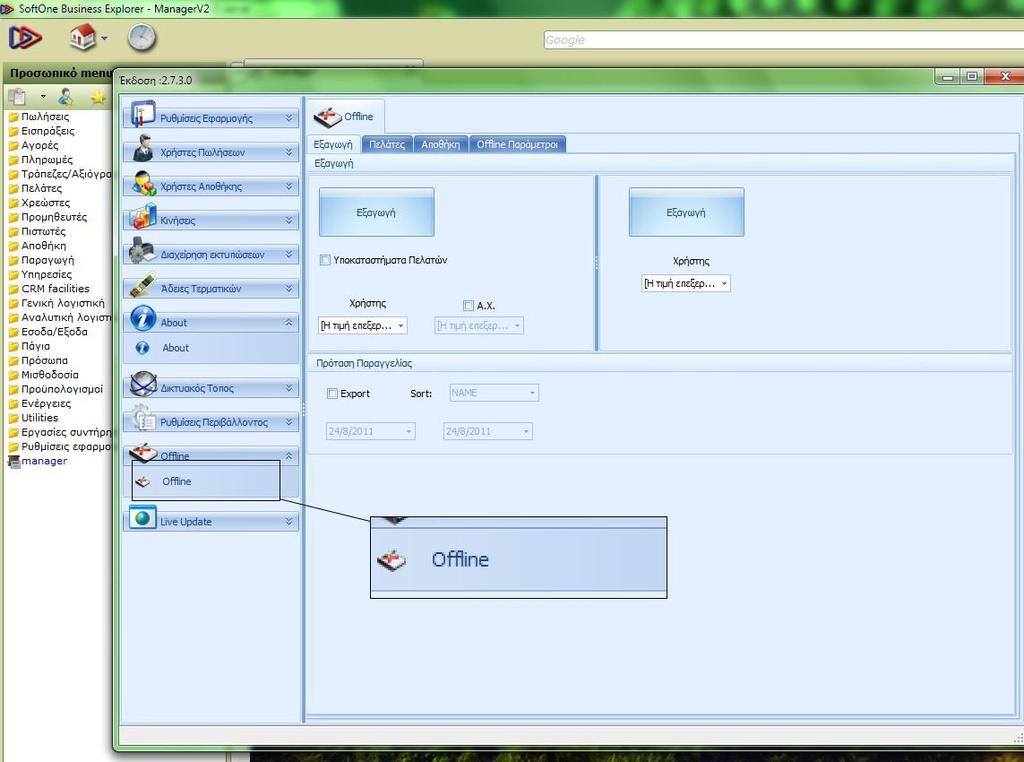Screen dimensions: 1024x762
Task: Click the user icon in the Προσωπικό menu toolbar
Action: pyautogui.click(x=65, y=97)
